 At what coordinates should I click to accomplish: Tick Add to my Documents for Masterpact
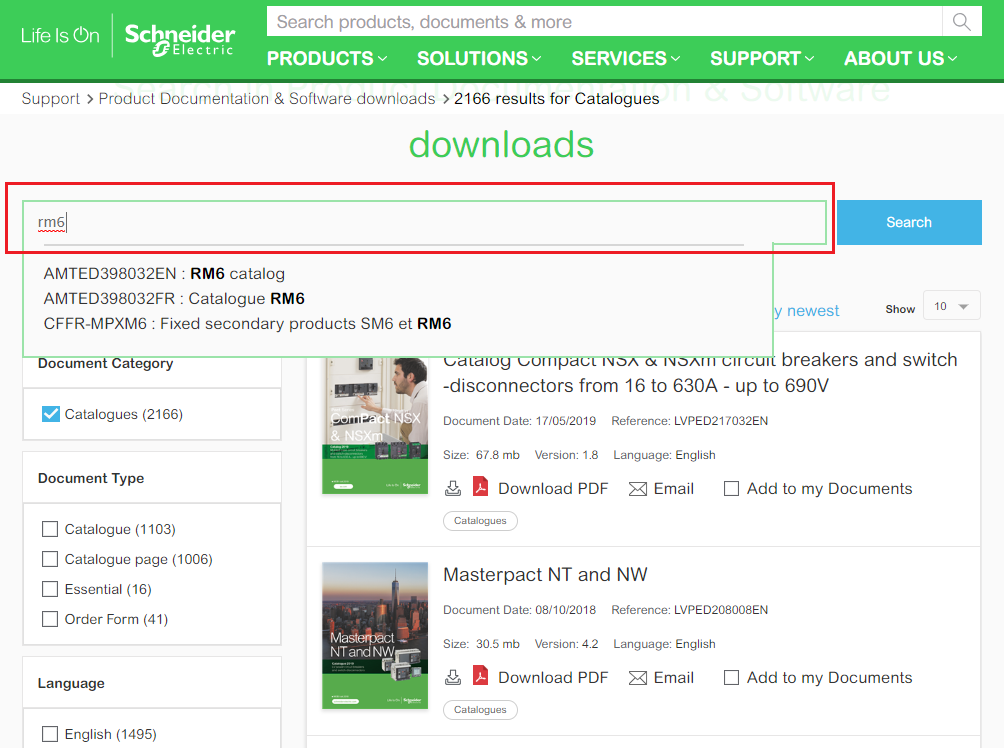tap(731, 677)
